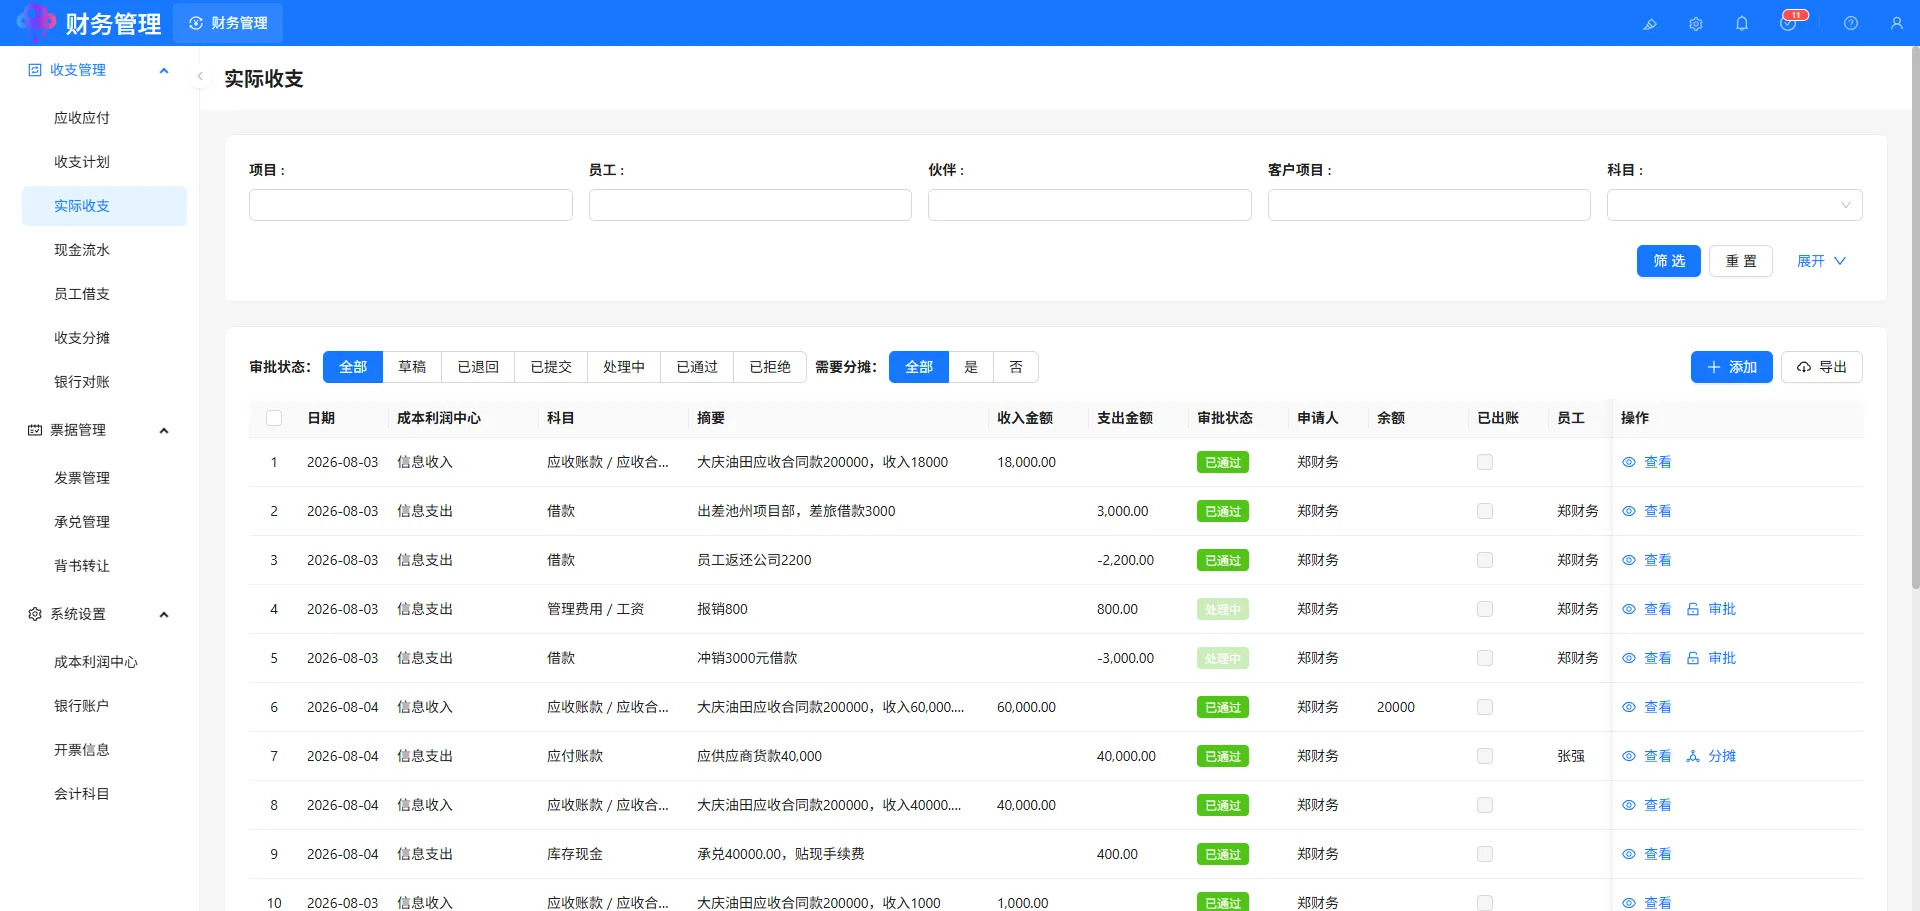The height and width of the screenshot is (911, 1920).
Task: Open 现金流水 in sidebar
Action: point(104,250)
